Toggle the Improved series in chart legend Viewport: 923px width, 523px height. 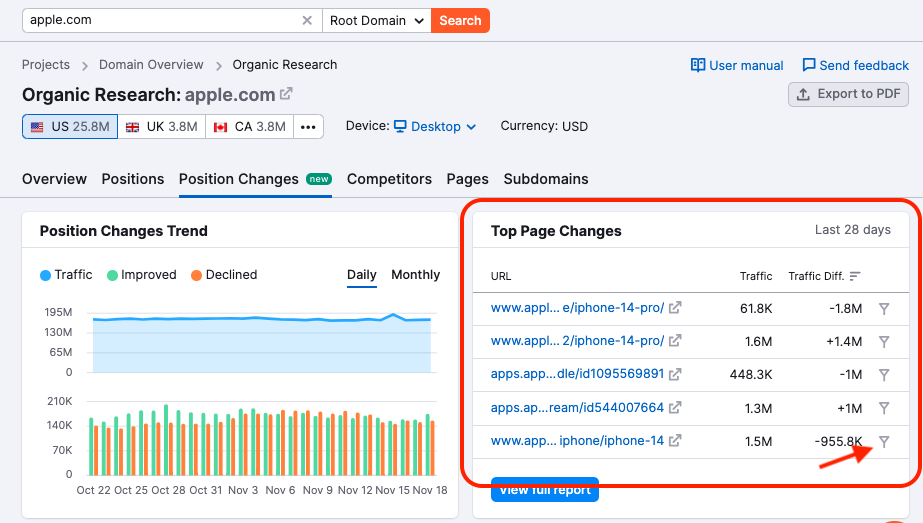coord(141,275)
